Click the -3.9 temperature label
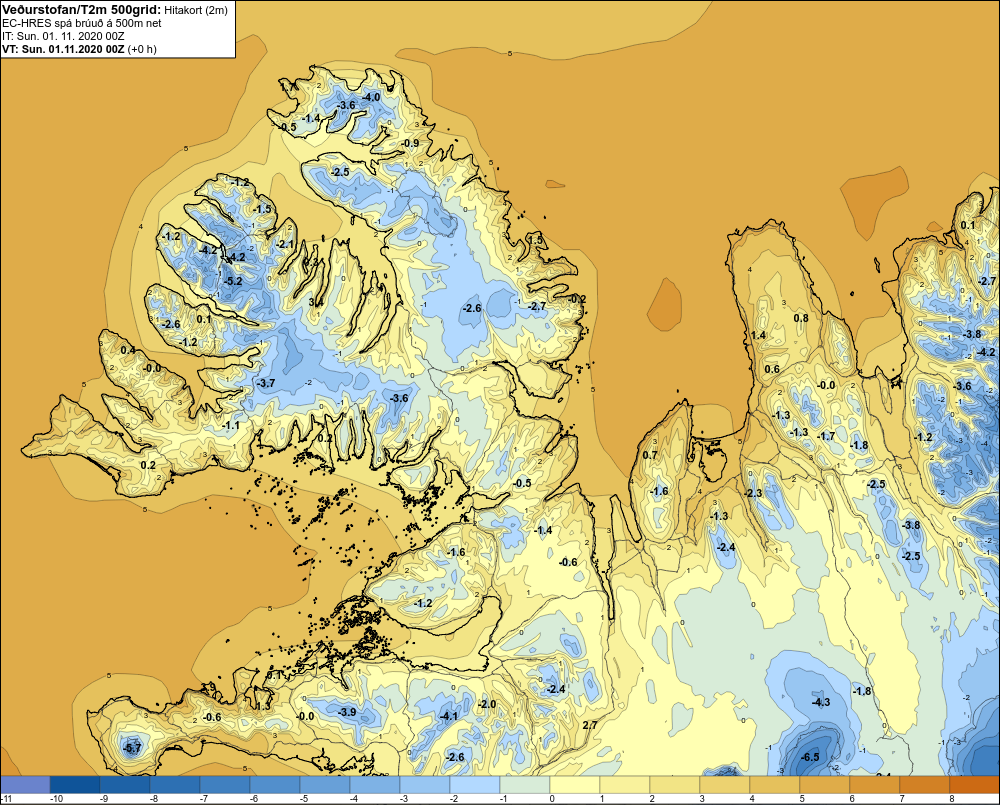 point(347,712)
